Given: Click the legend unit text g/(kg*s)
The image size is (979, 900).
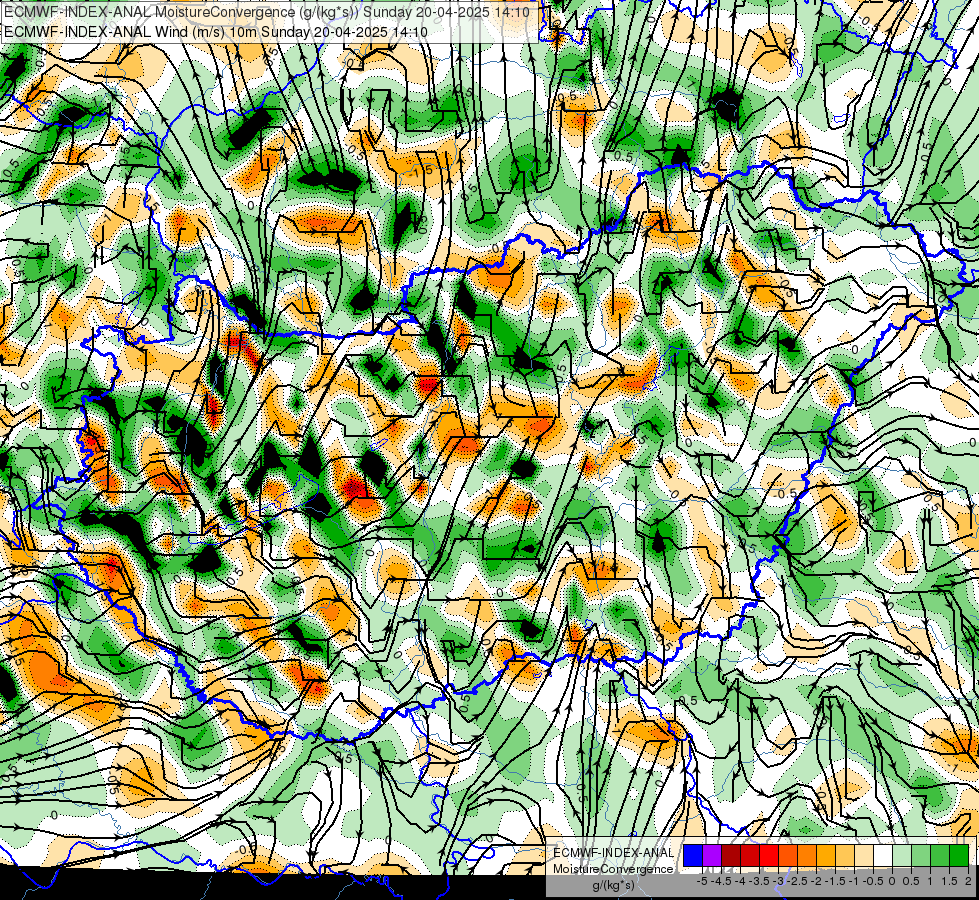Looking at the screenshot, I should click(x=613, y=885).
